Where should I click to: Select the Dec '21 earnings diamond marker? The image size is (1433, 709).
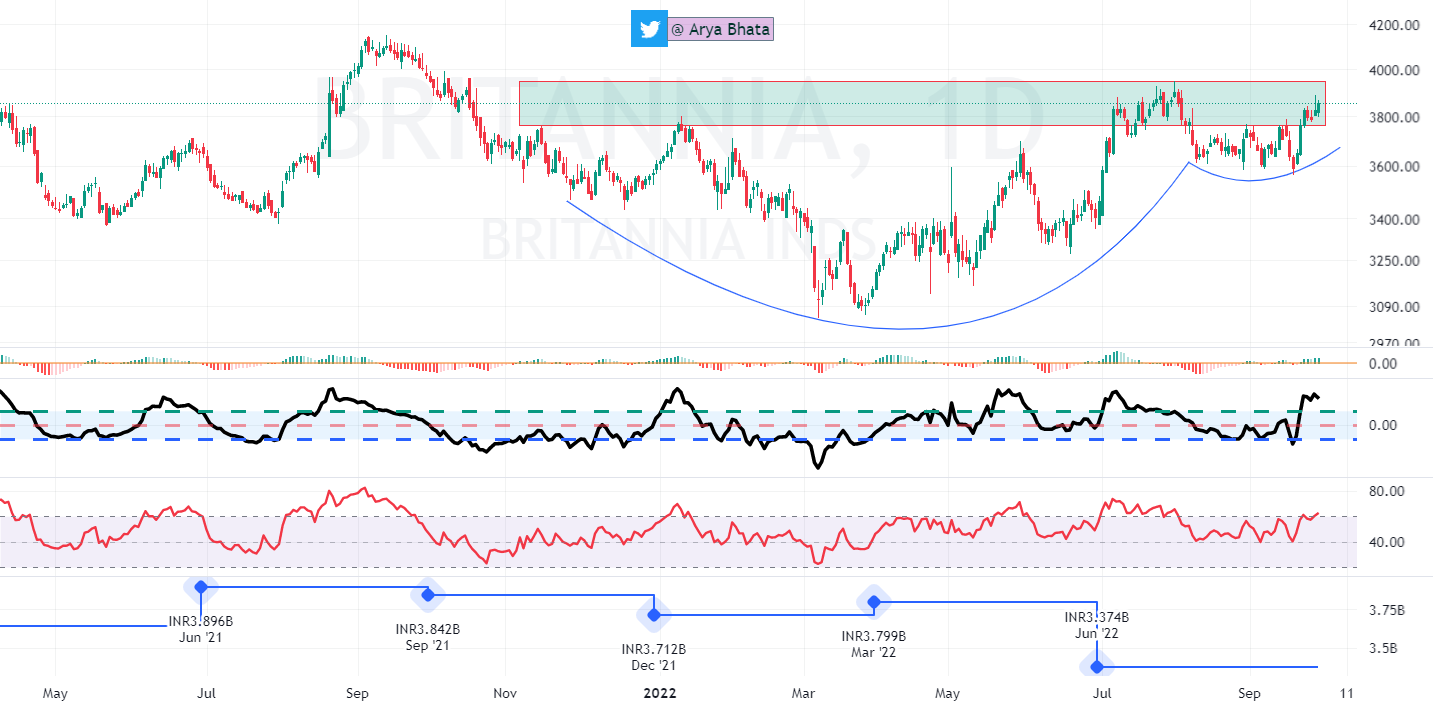tap(654, 615)
